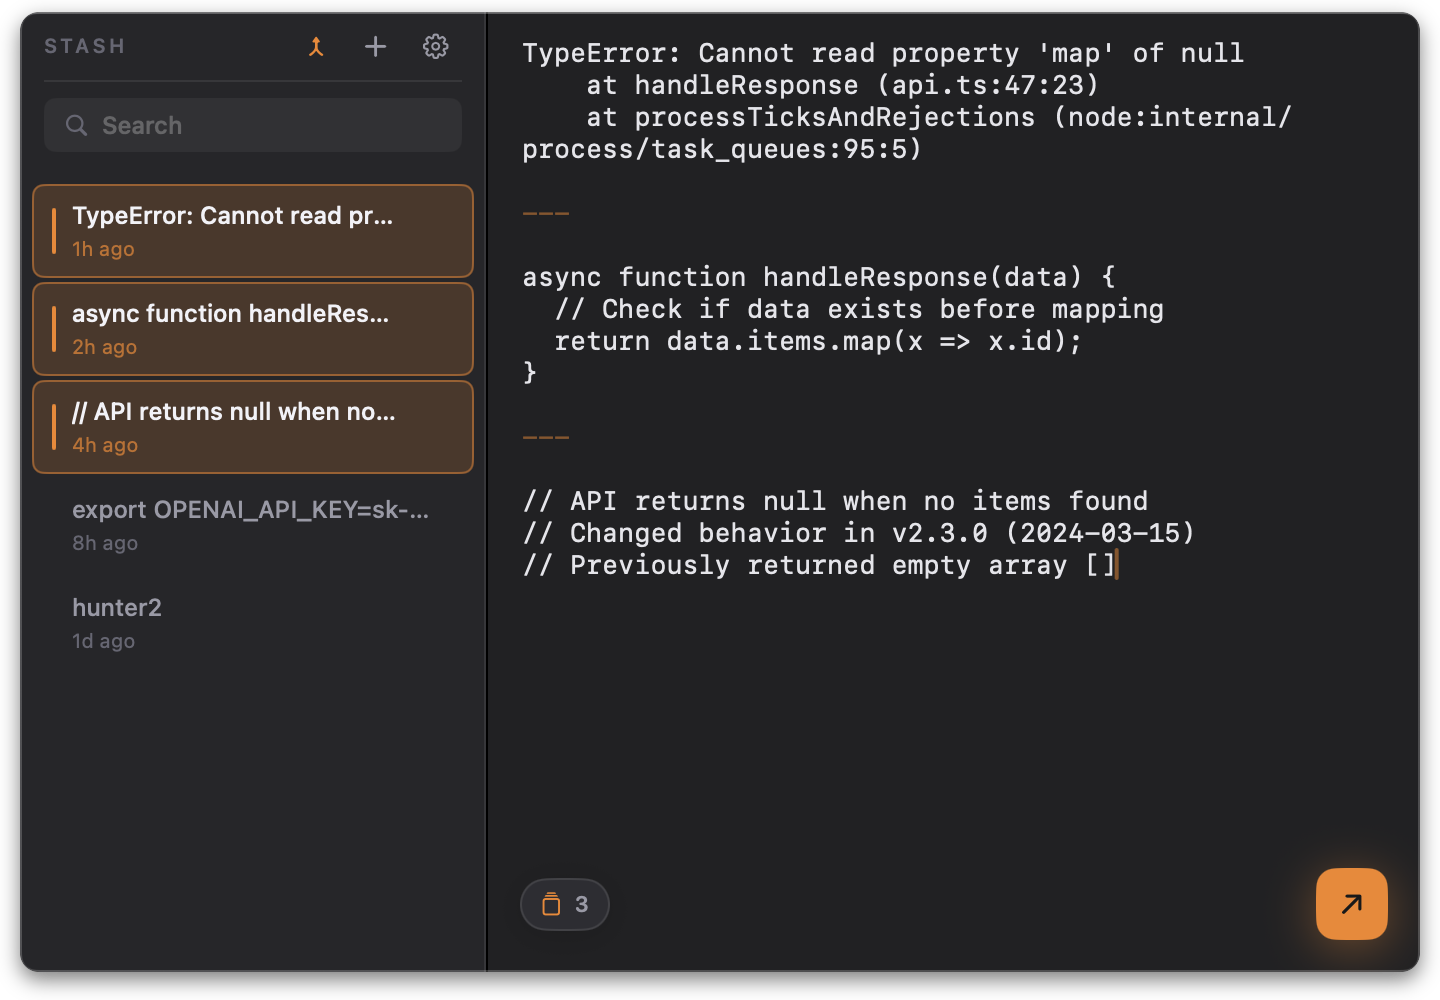Deselect the TypeError snippet's orange selection bar
This screenshot has height=1000, width=1440.
coord(56,231)
